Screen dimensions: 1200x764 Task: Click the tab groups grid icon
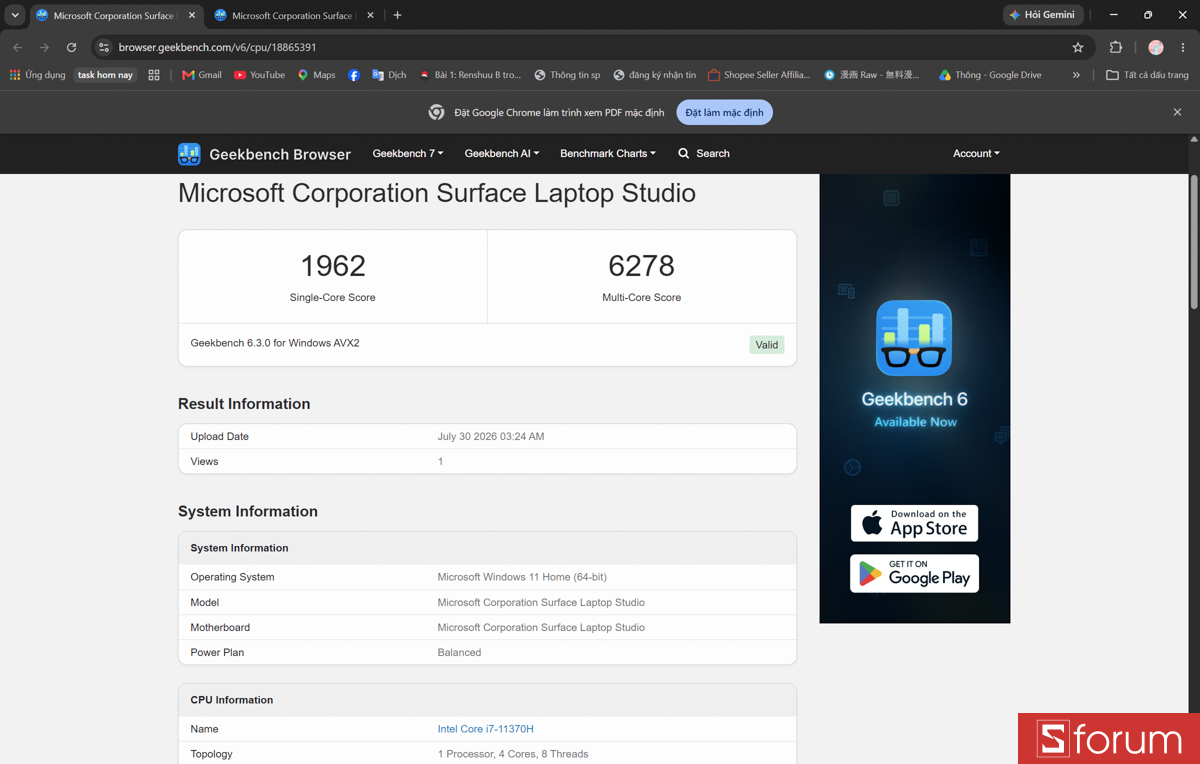click(x=154, y=75)
